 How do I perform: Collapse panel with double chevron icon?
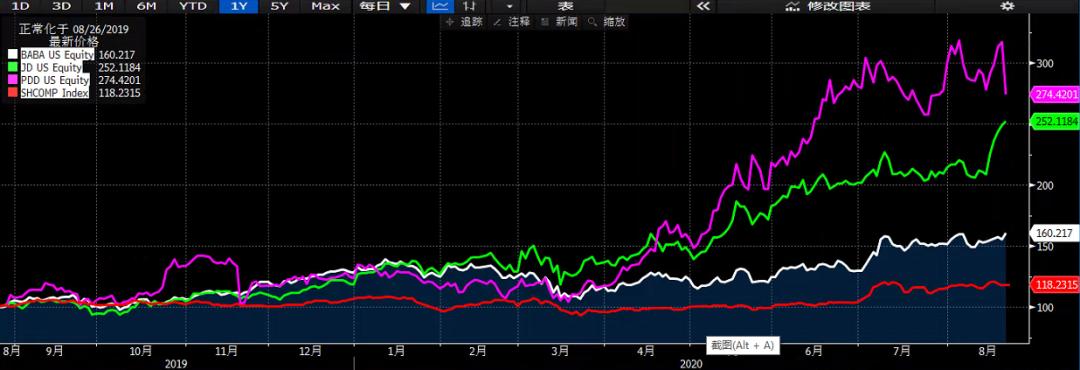point(703,6)
